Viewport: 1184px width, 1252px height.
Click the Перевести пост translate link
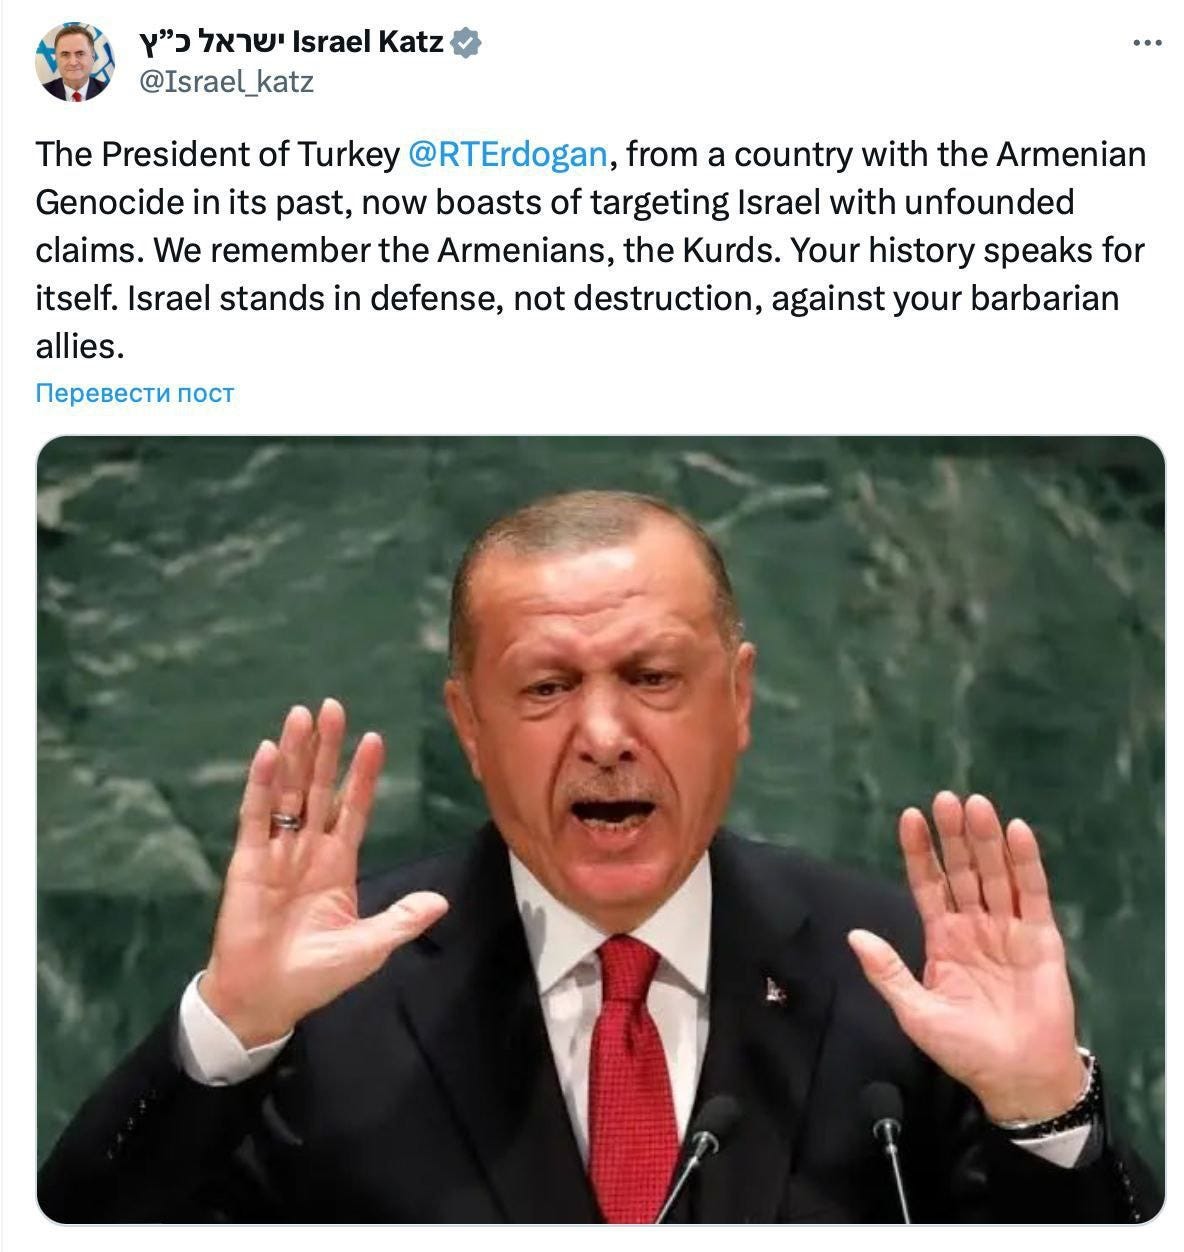point(135,393)
